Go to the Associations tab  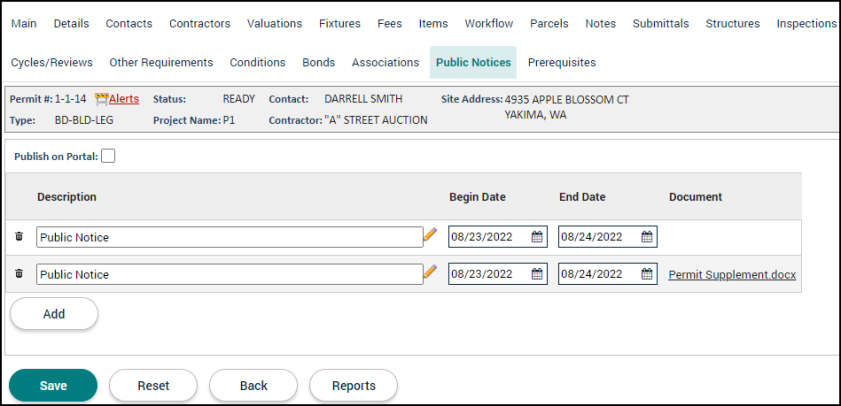point(385,62)
